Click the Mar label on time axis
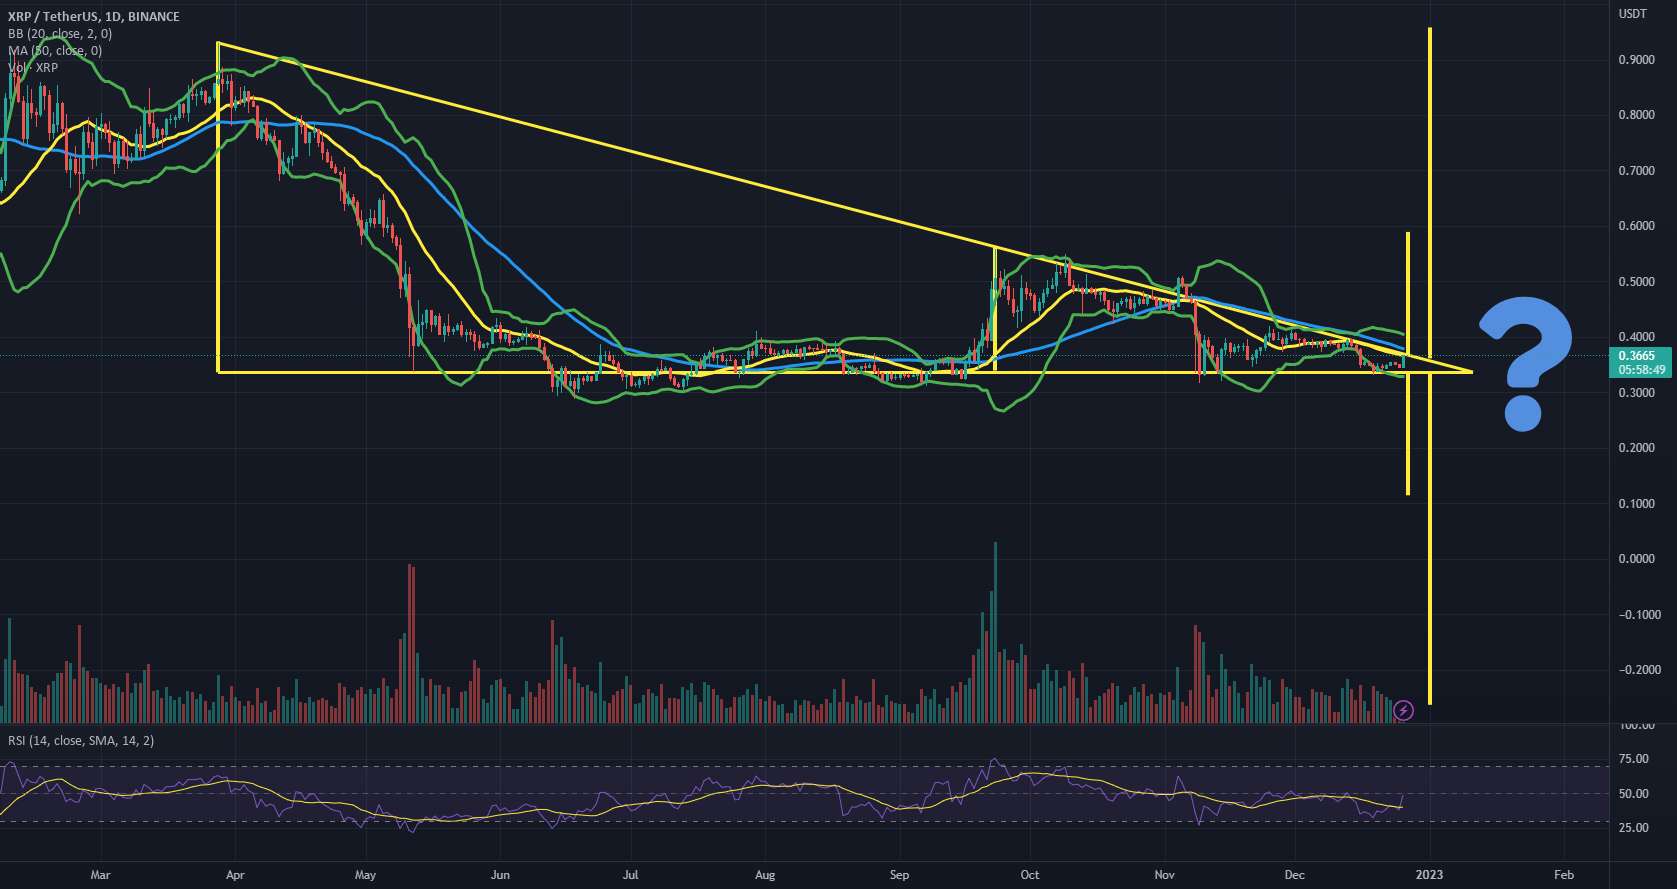The height and width of the screenshot is (889, 1677). click(100, 875)
